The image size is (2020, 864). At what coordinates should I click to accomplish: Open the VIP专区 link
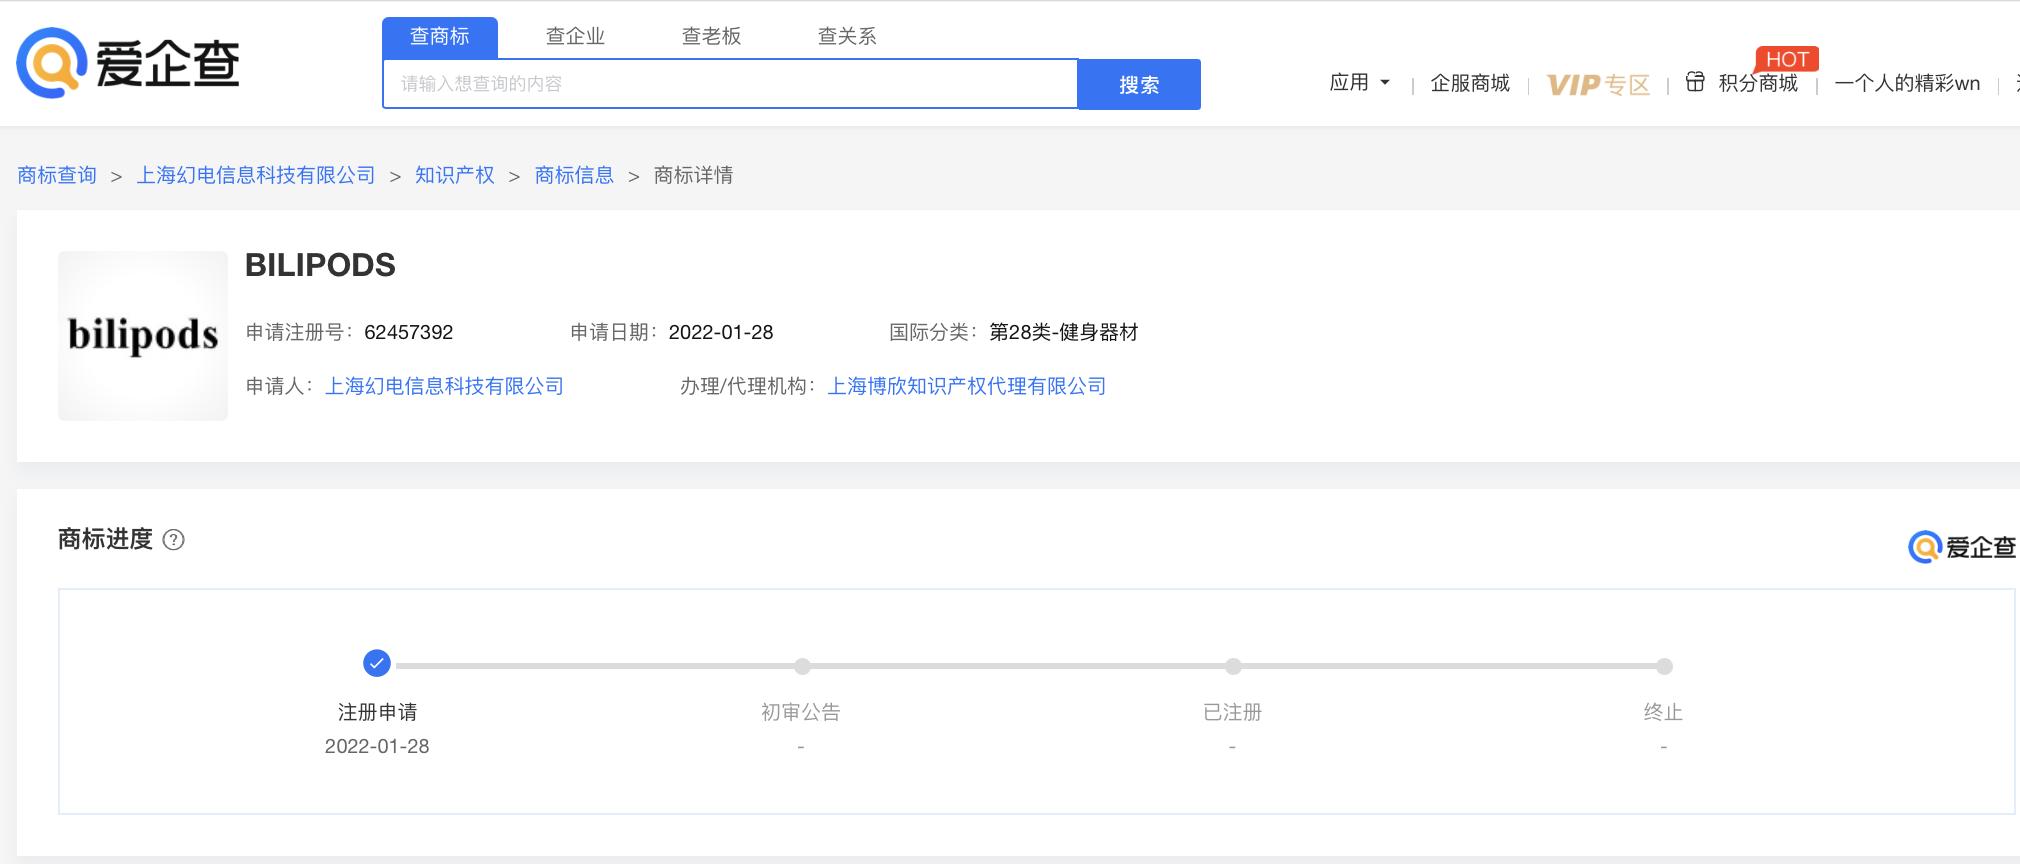click(x=1598, y=85)
